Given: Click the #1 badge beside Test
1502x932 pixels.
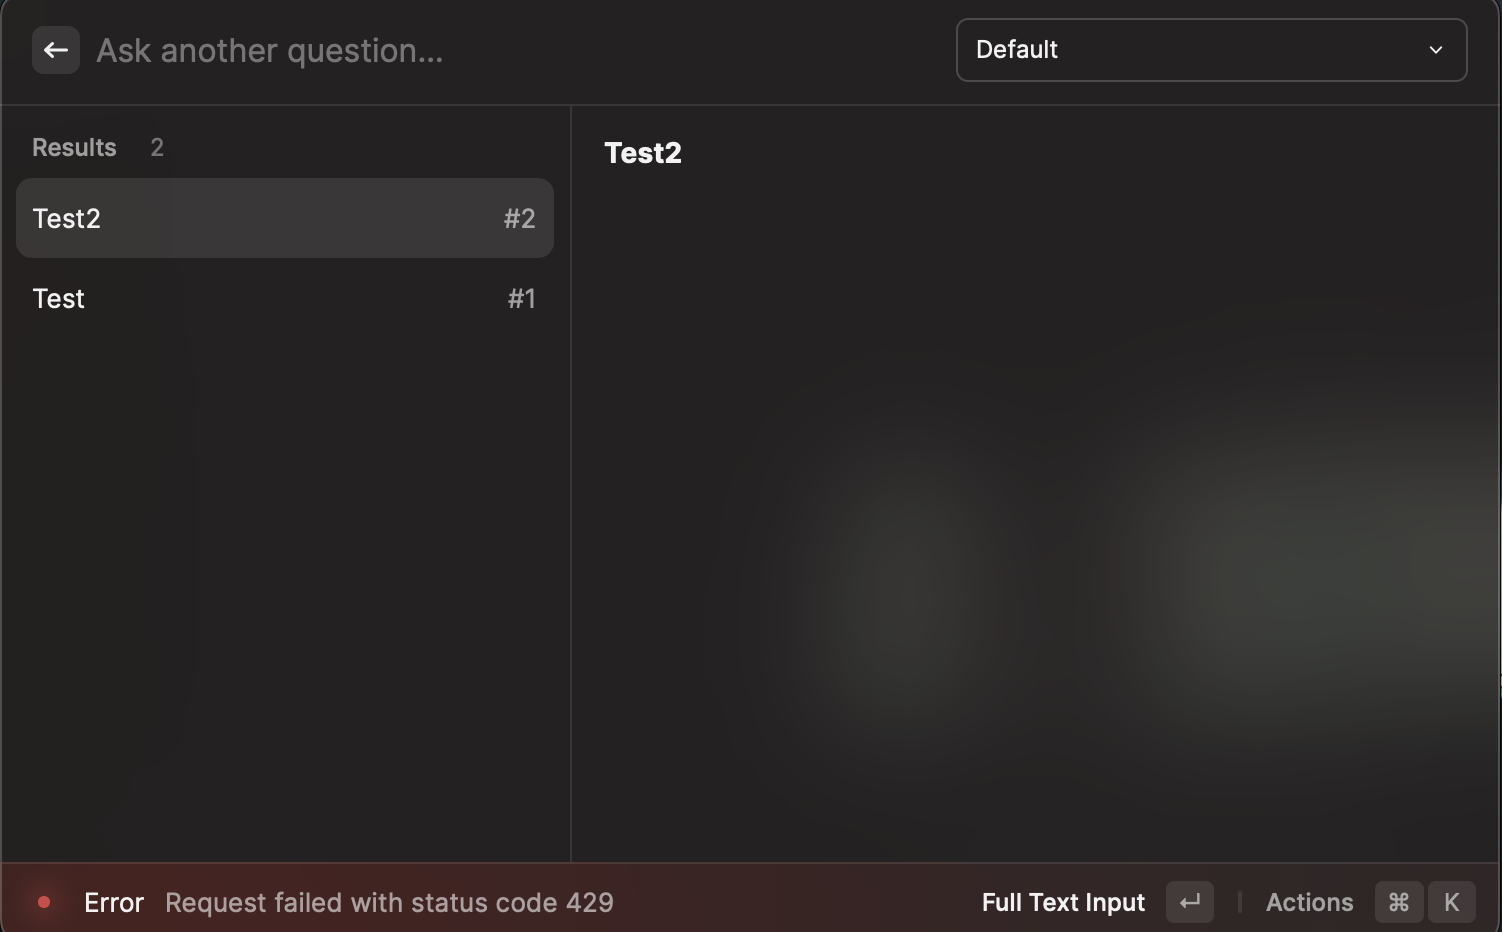Looking at the screenshot, I should [x=521, y=298].
